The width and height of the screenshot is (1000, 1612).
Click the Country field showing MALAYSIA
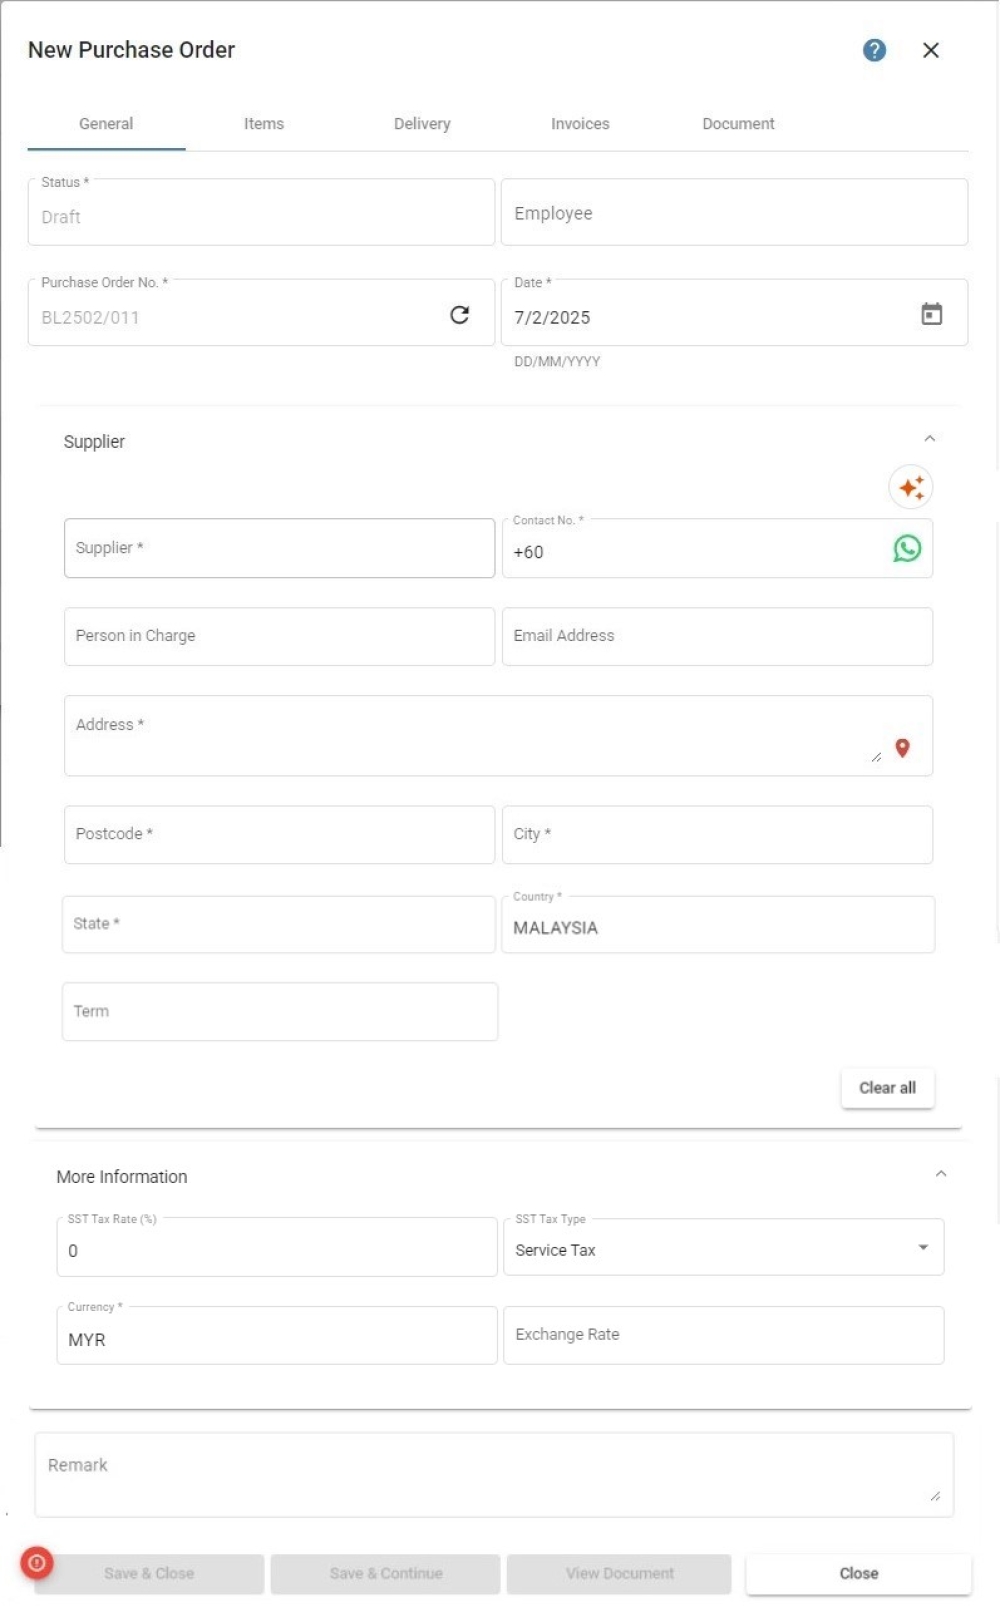pos(718,924)
